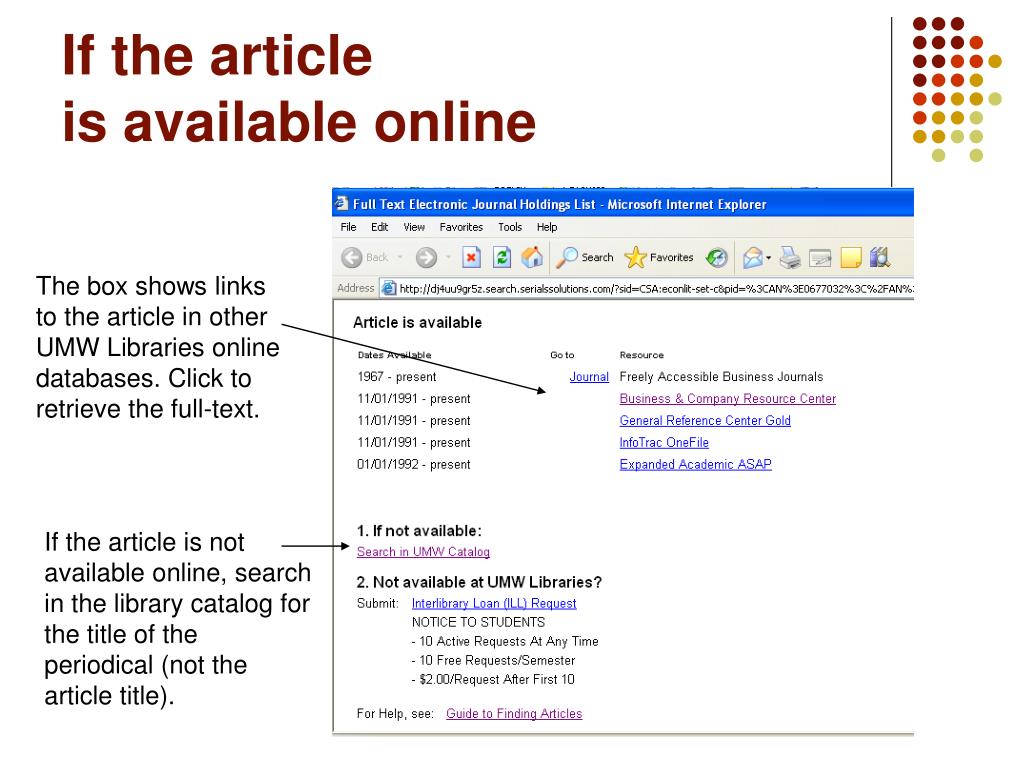The height and width of the screenshot is (768, 1024).
Task: Follow the Journal link
Action: pos(589,377)
